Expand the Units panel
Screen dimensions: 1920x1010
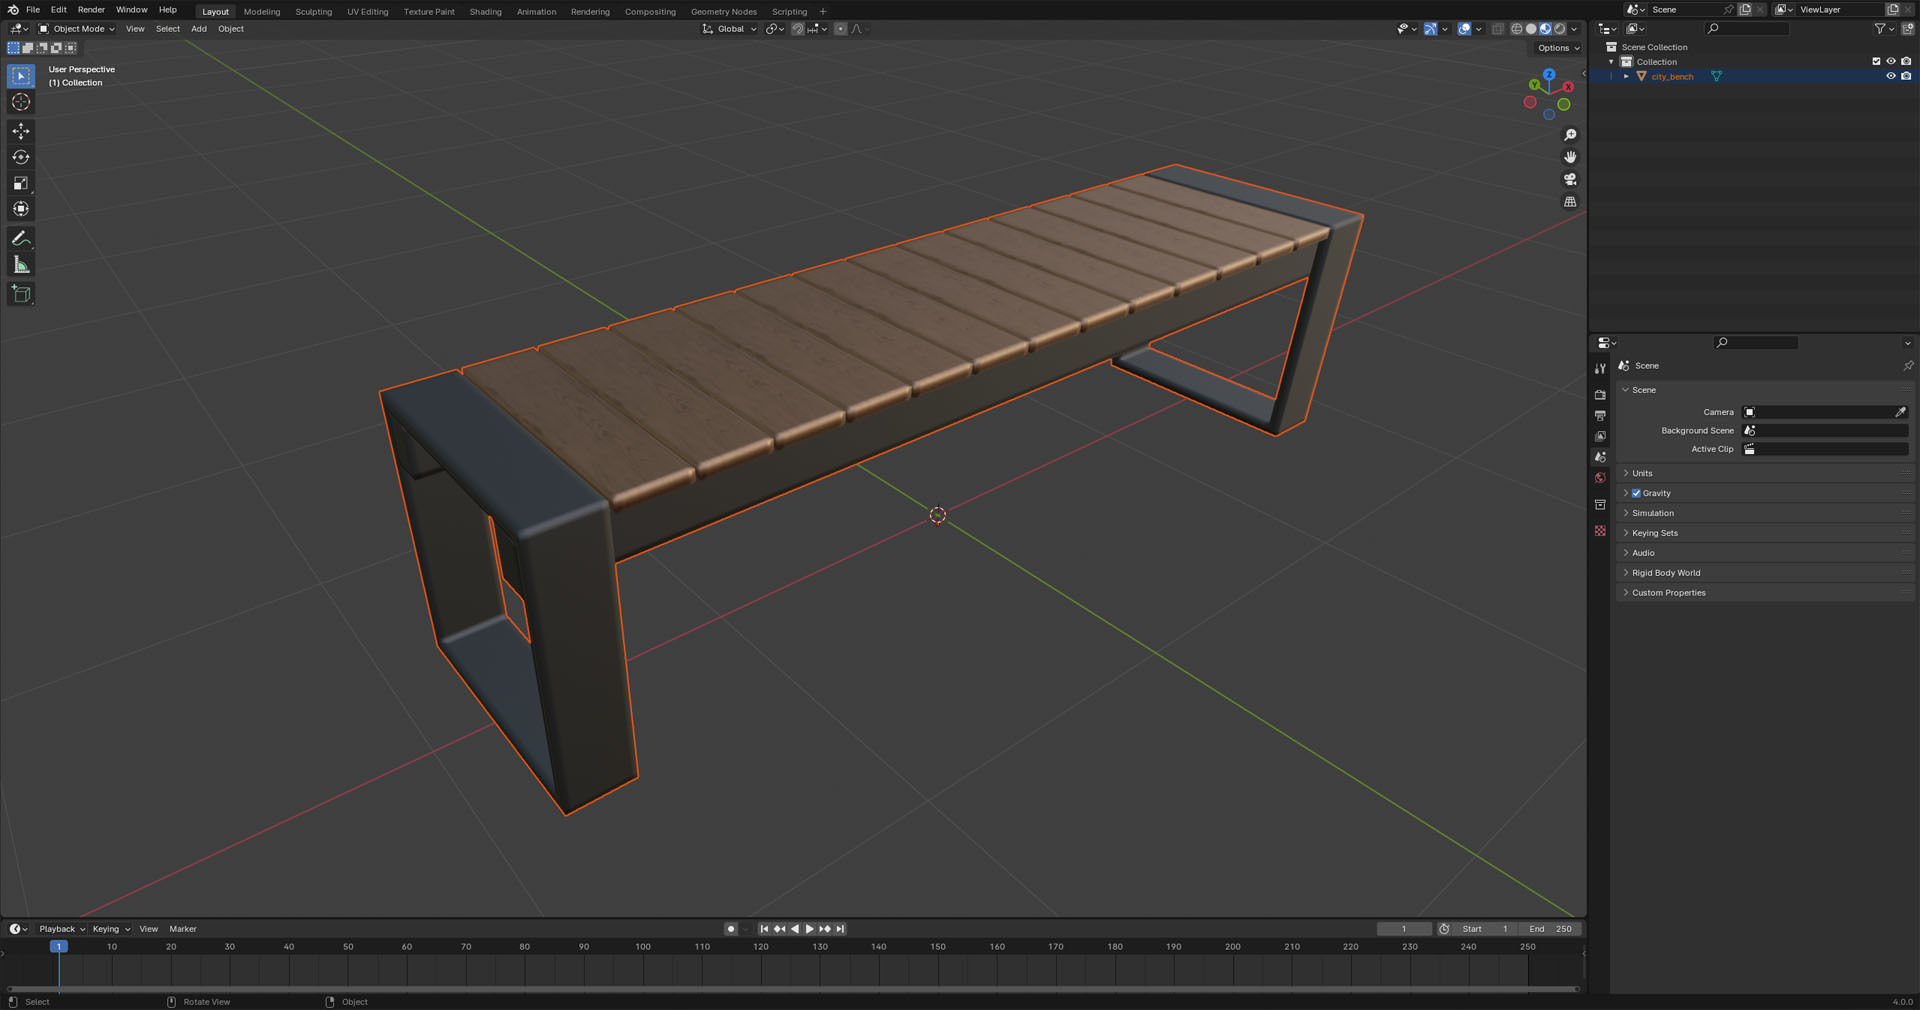pyautogui.click(x=1765, y=473)
